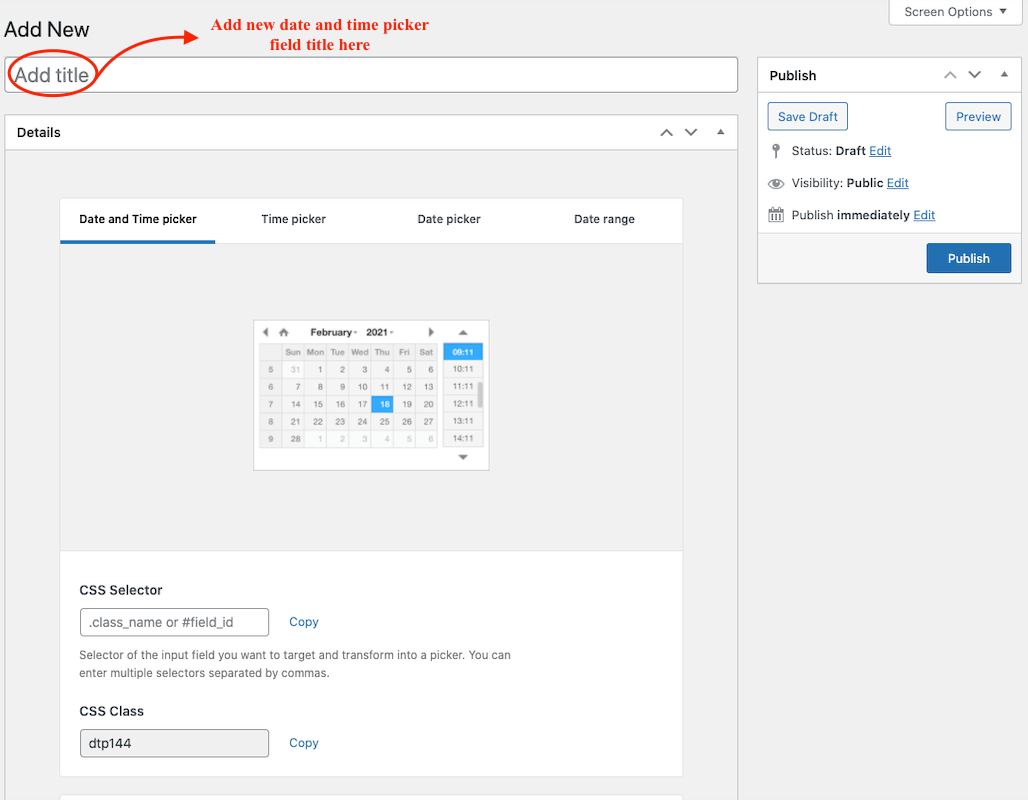
Task: Collapse the Details panel with its triangle
Action: [721, 132]
